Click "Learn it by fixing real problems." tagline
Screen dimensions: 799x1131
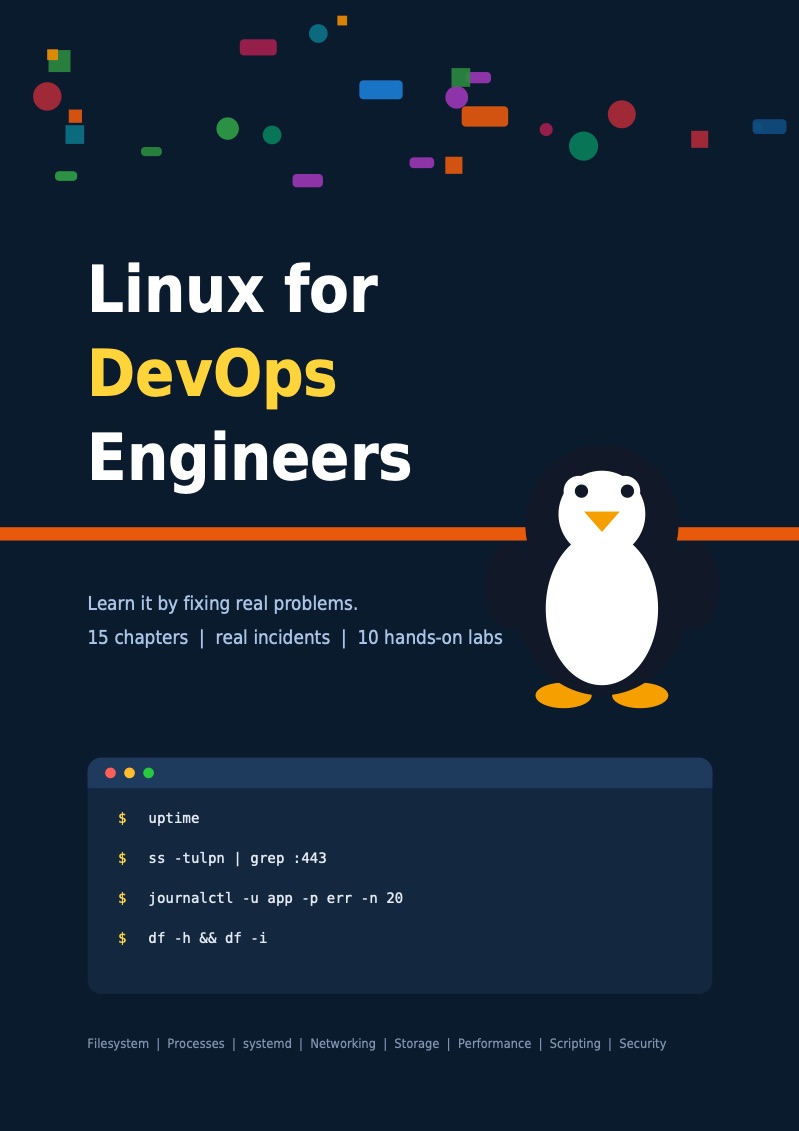pos(223,604)
